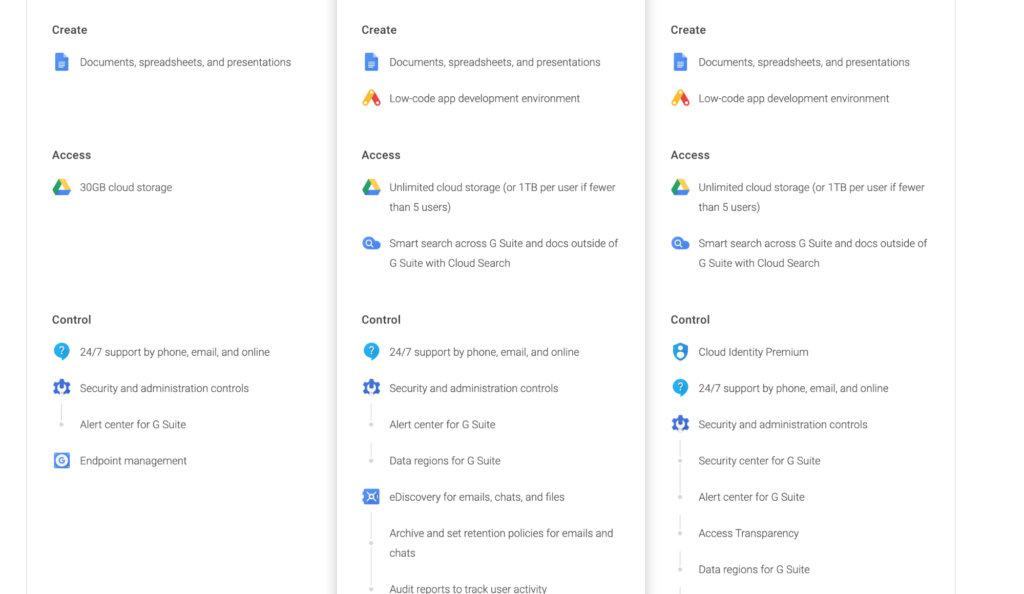
Task: Click 'Control' heading in third column
Action: point(690,320)
